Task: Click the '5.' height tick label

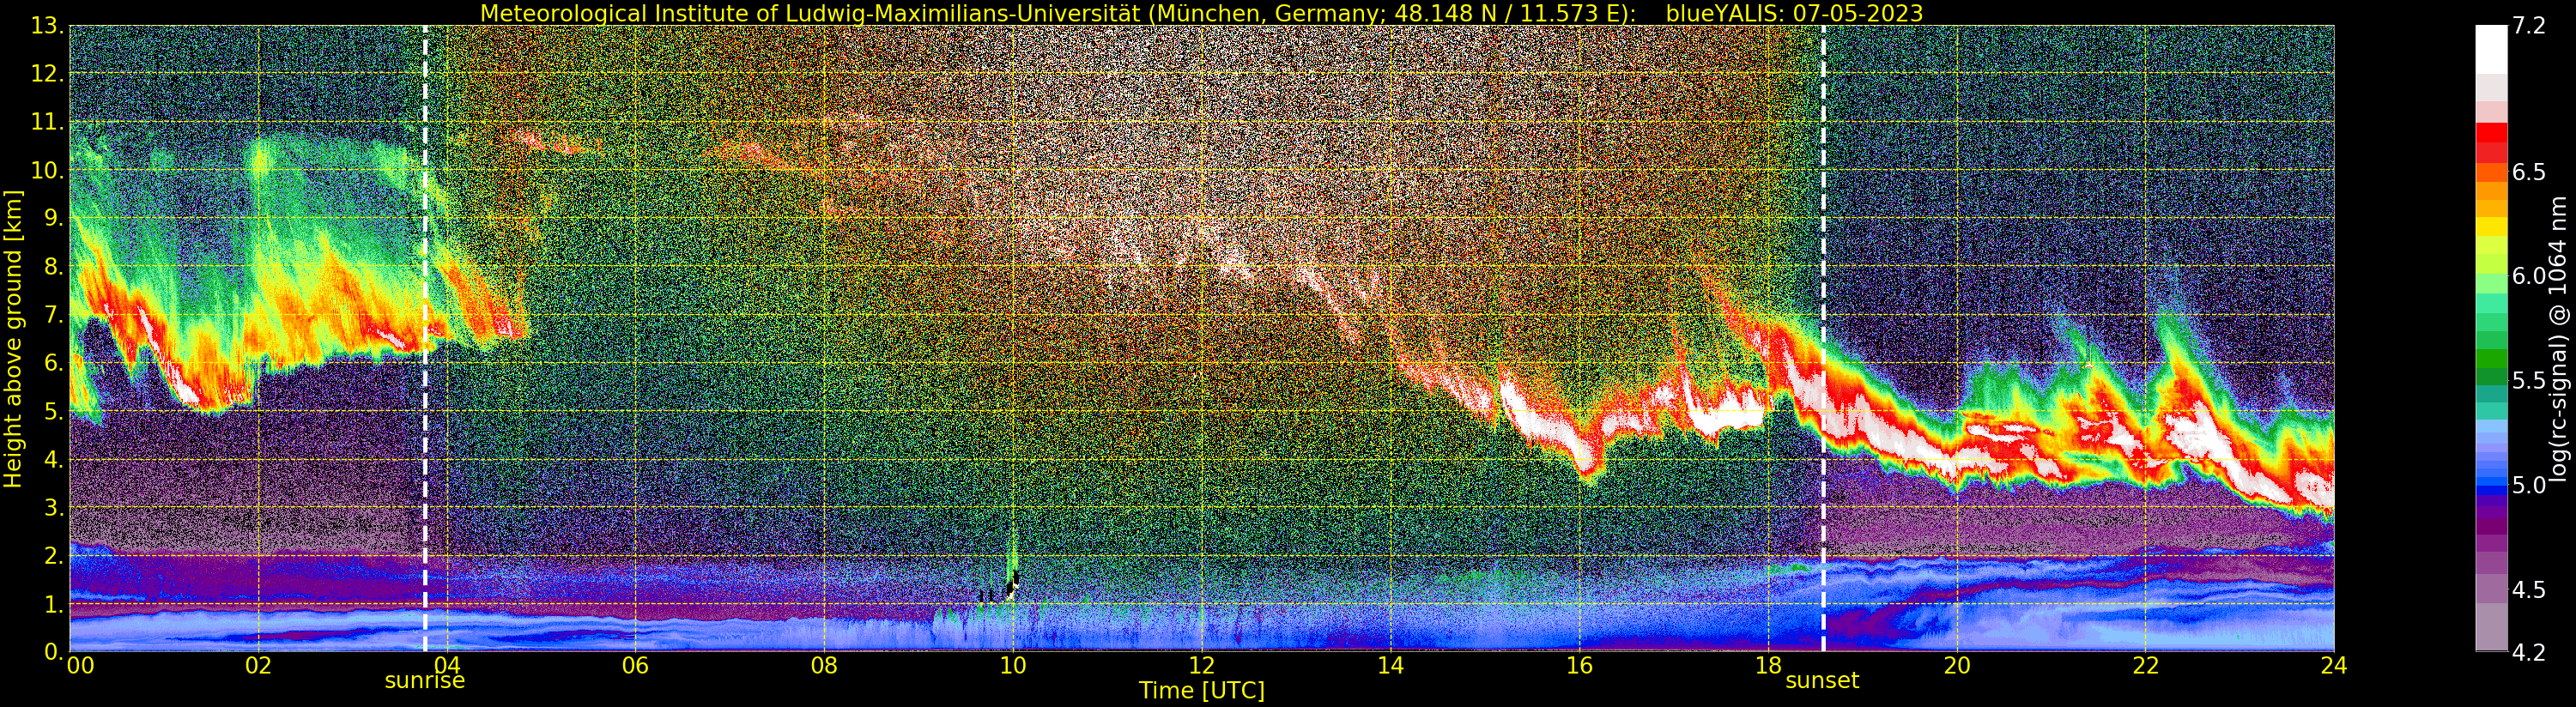Action: click(54, 411)
